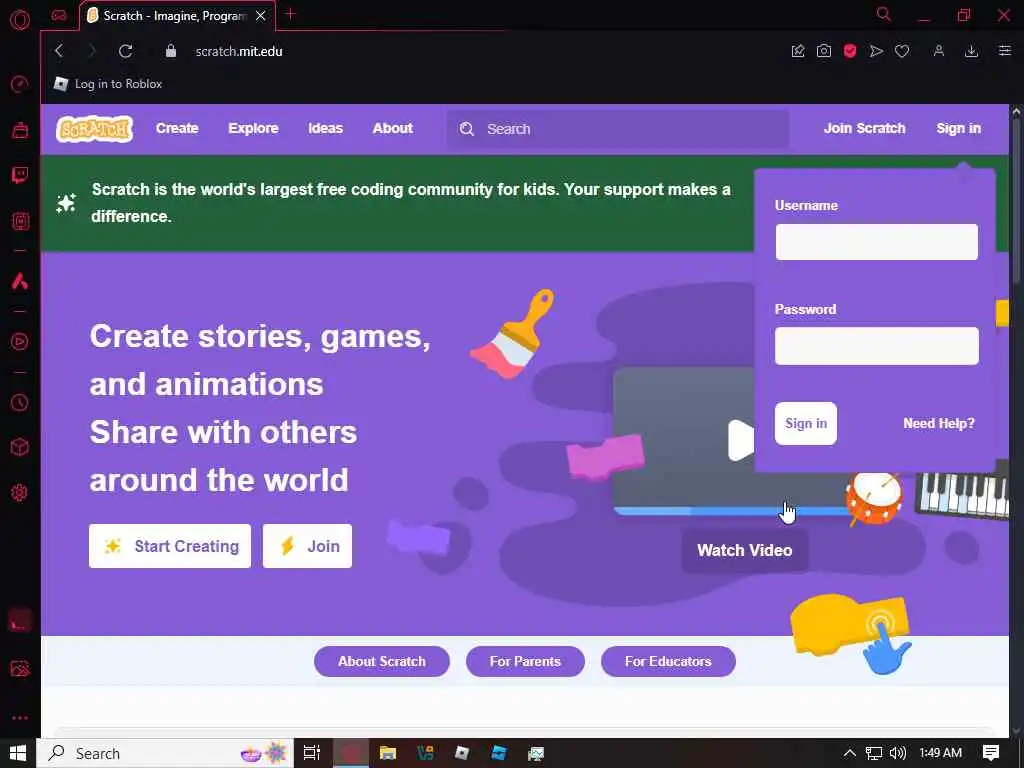Open the three-dots sidebar setup
The height and width of the screenshot is (768, 1024).
pos(20,718)
